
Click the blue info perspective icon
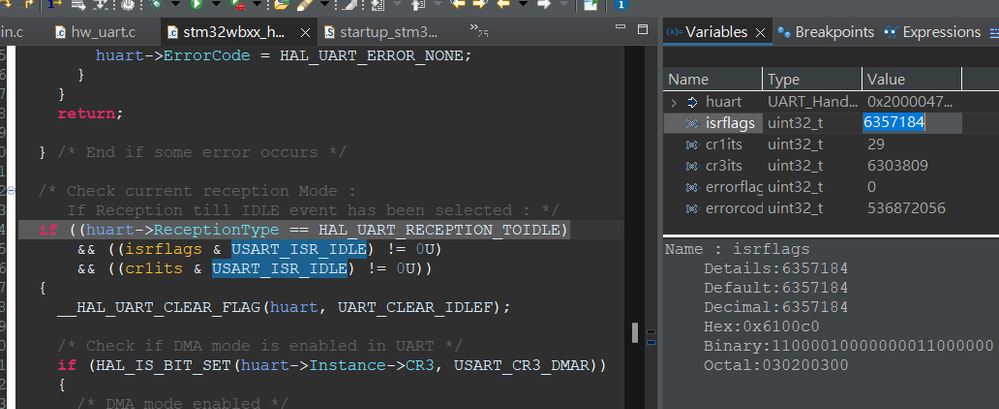click(x=621, y=4)
